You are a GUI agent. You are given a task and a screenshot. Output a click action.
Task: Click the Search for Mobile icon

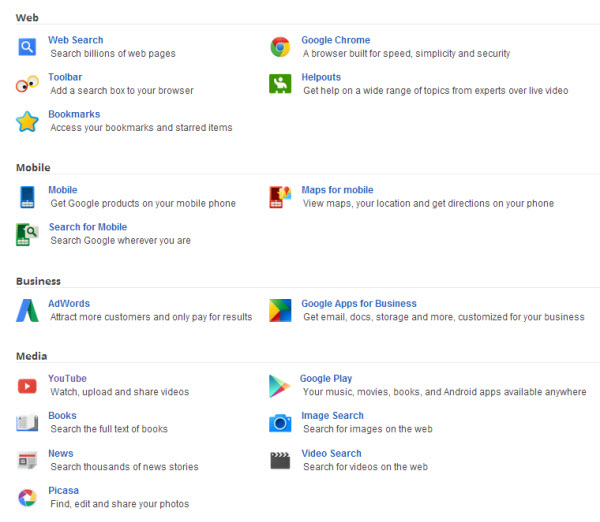pyautogui.click(x=27, y=234)
